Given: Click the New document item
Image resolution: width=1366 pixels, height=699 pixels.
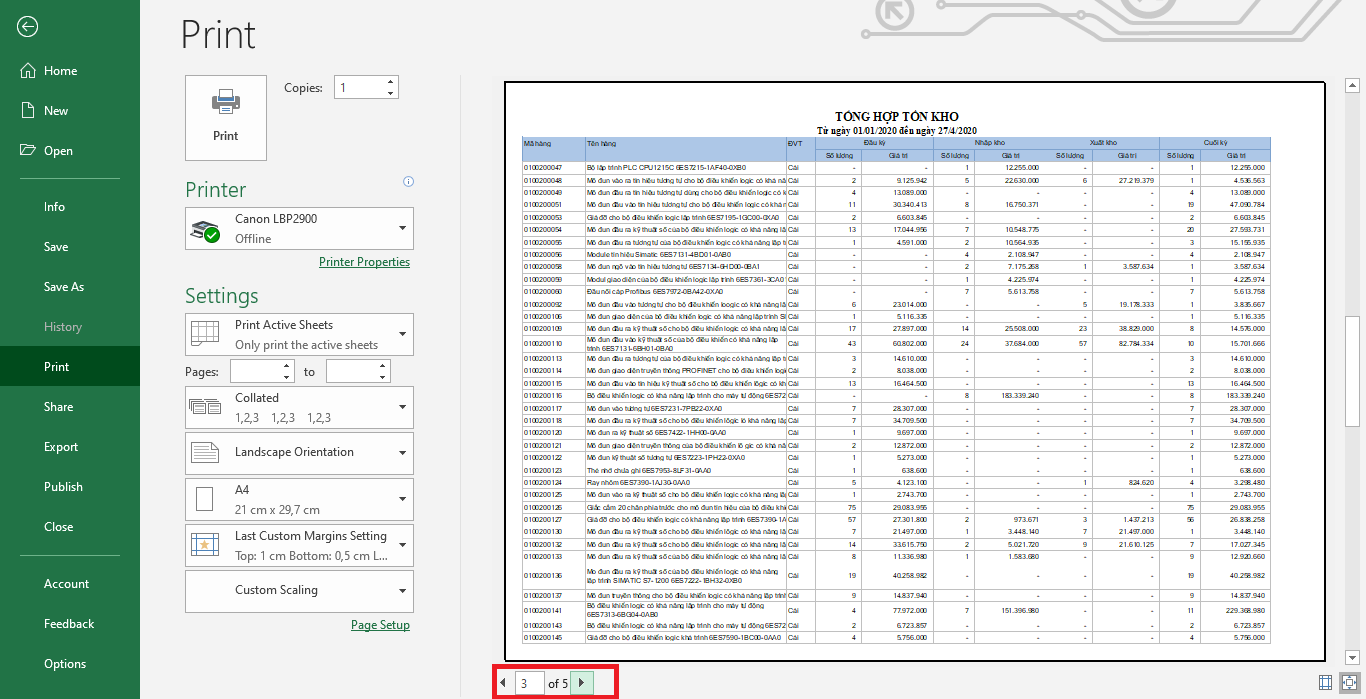Looking at the screenshot, I should (56, 111).
